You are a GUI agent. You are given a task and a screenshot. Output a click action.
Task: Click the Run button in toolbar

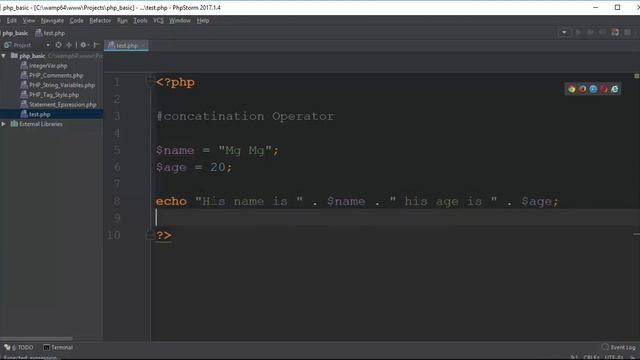(x=578, y=32)
